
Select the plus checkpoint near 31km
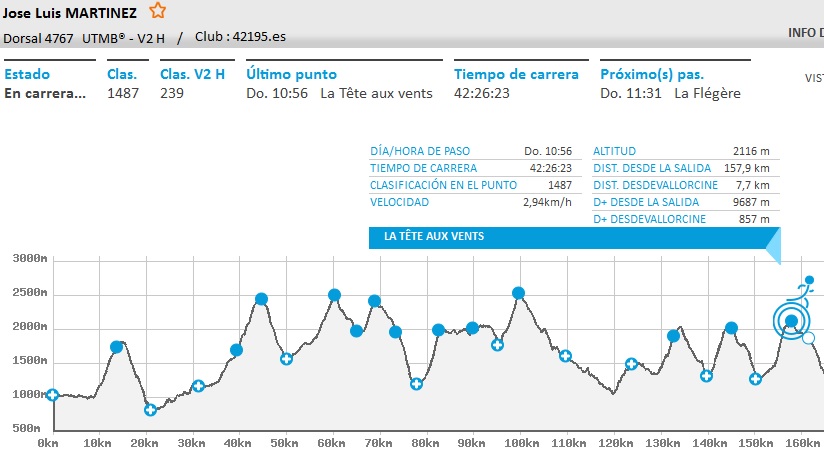(198, 386)
